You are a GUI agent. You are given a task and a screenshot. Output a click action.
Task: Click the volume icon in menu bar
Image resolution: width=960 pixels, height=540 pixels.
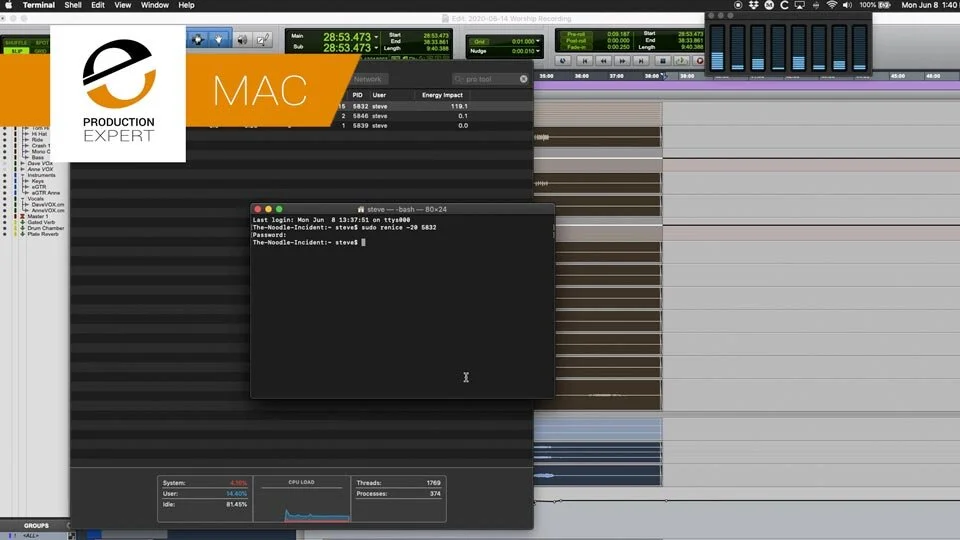[x=847, y=5]
